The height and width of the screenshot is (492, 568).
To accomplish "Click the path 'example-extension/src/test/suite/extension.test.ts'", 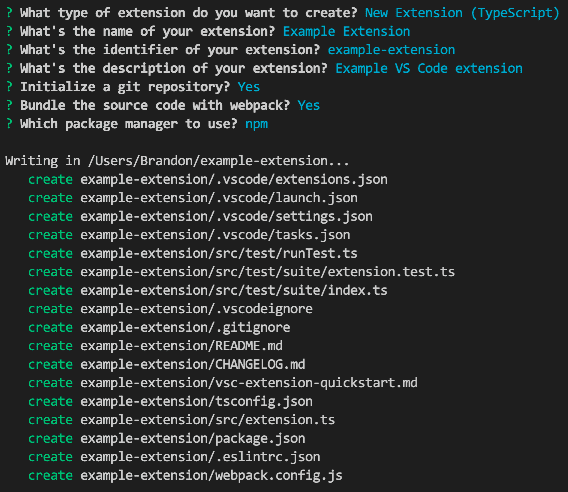I will pyautogui.click(x=268, y=272).
